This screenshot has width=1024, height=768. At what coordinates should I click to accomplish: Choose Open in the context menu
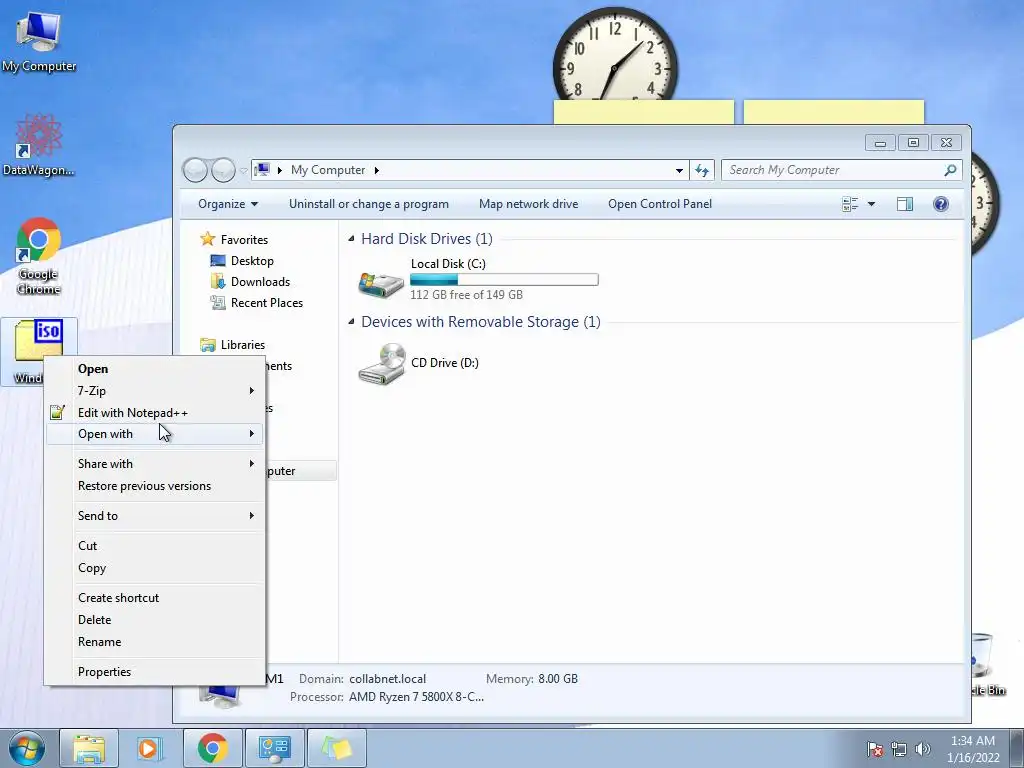[x=155, y=368]
